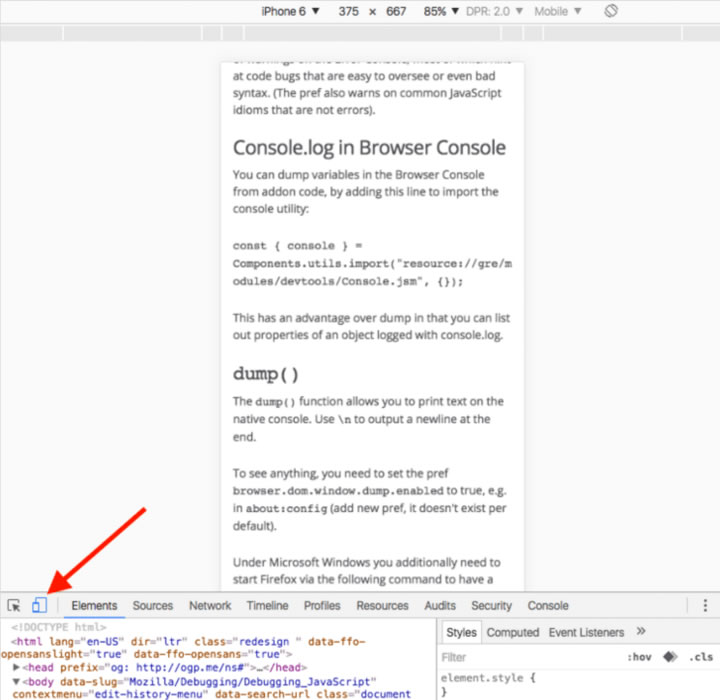Click the Console.log in Browser Console heading

pos(369,148)
